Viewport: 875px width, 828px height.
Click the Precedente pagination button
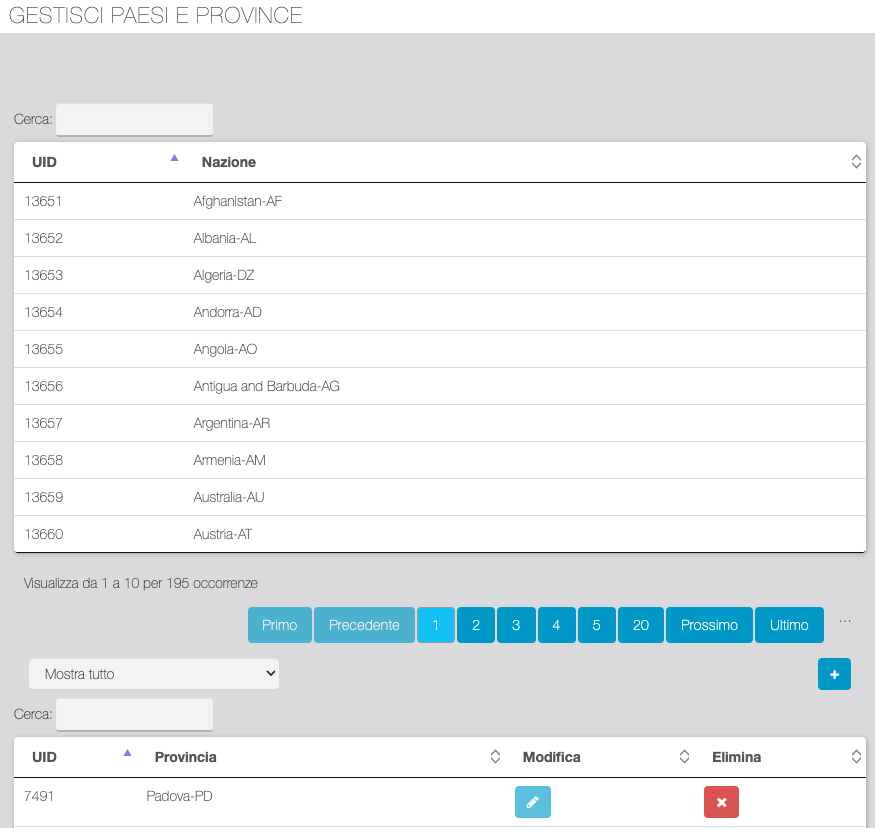364,625
